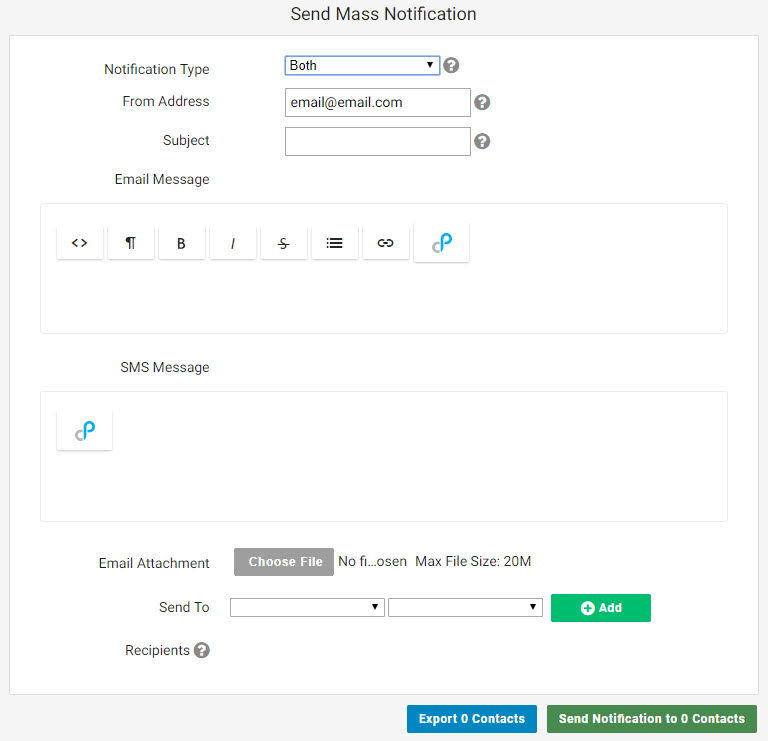Show help for From Address field
768x741 pixels.
click(x=482, y=102)
